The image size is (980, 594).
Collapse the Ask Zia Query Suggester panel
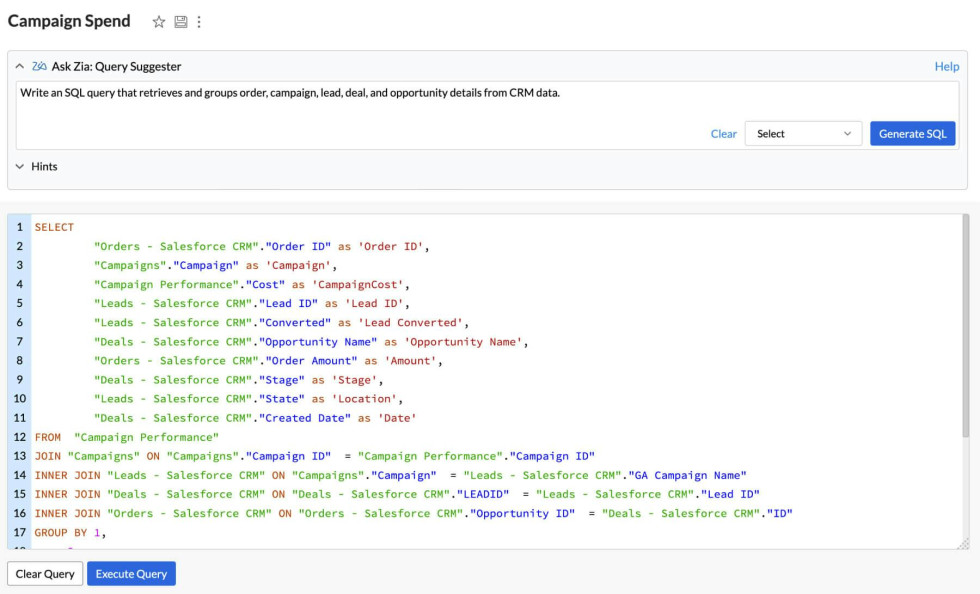pyautogui.click(x=22, y=66)
